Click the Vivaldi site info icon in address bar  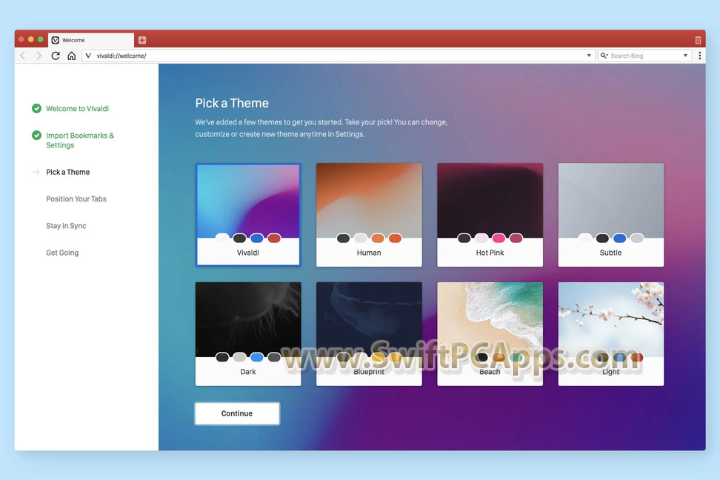coord(88,56)
